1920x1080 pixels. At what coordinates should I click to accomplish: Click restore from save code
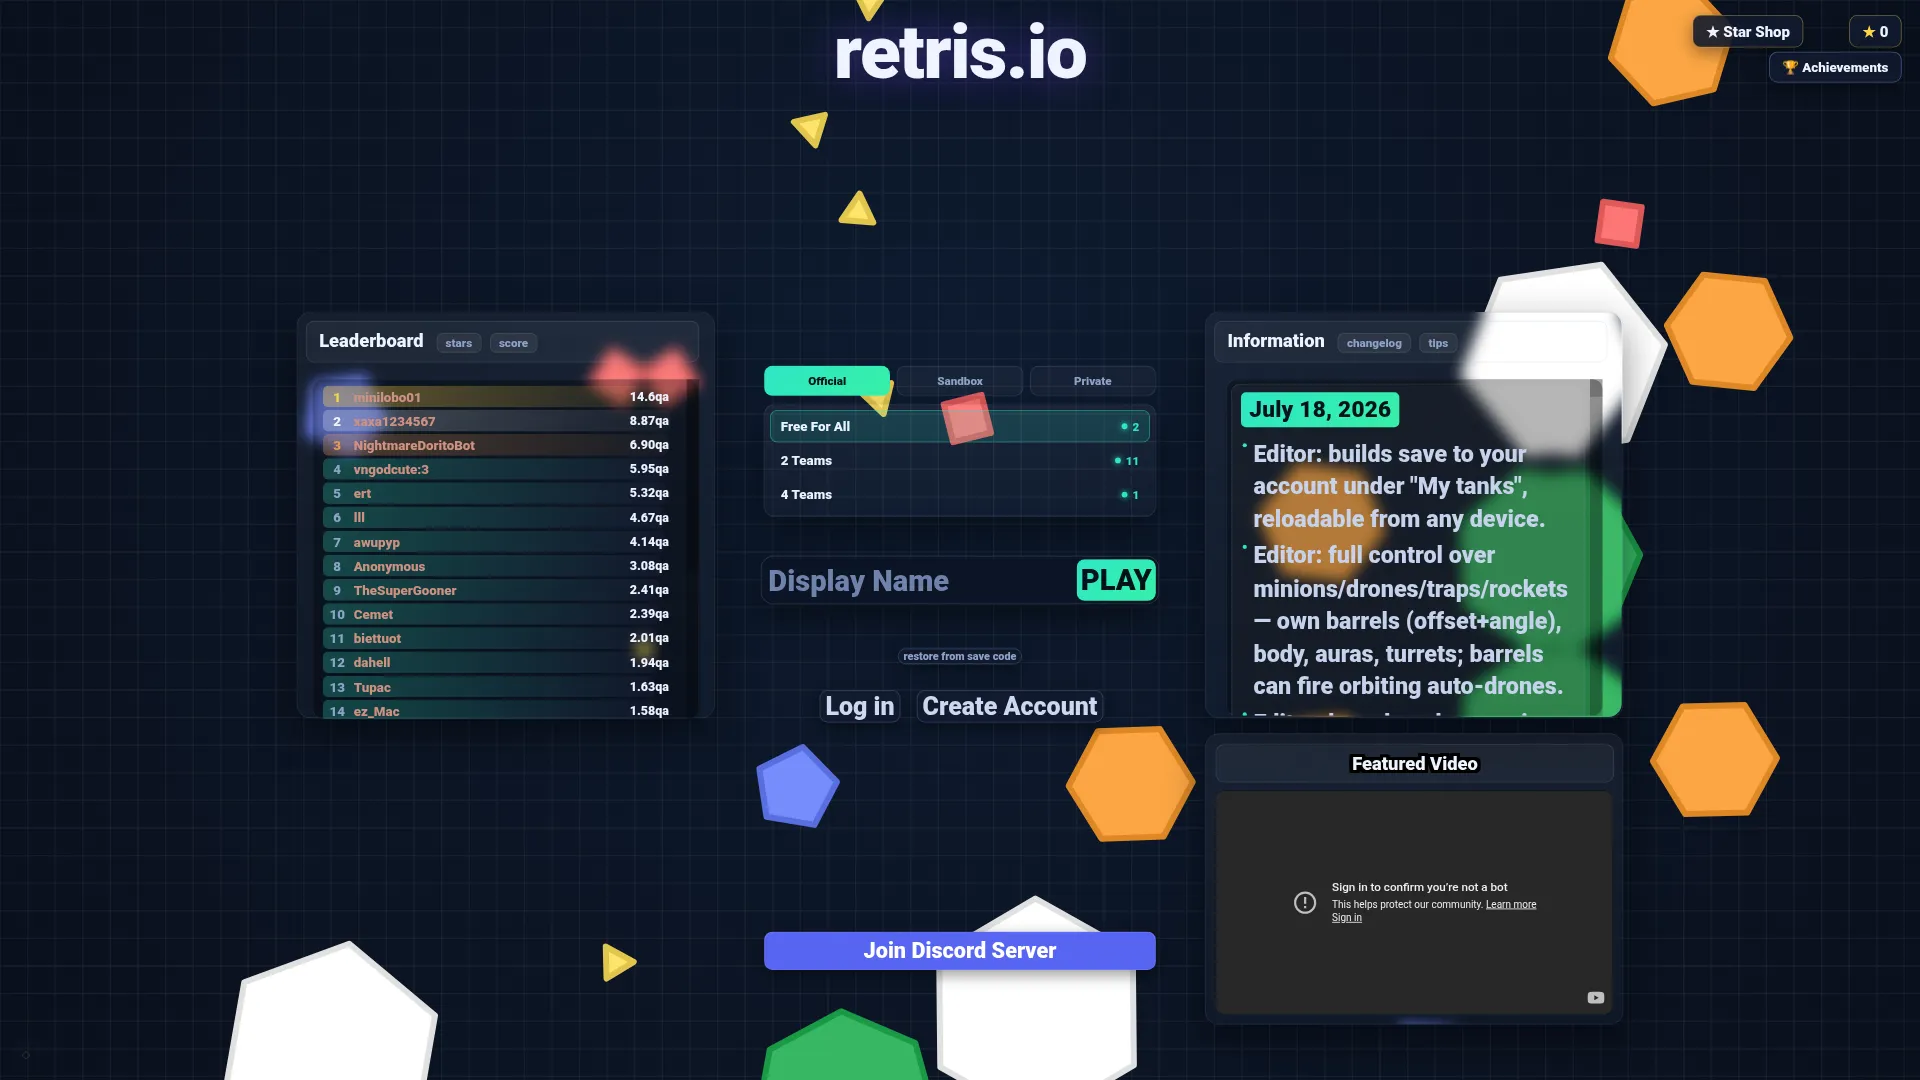coord(959,656)
